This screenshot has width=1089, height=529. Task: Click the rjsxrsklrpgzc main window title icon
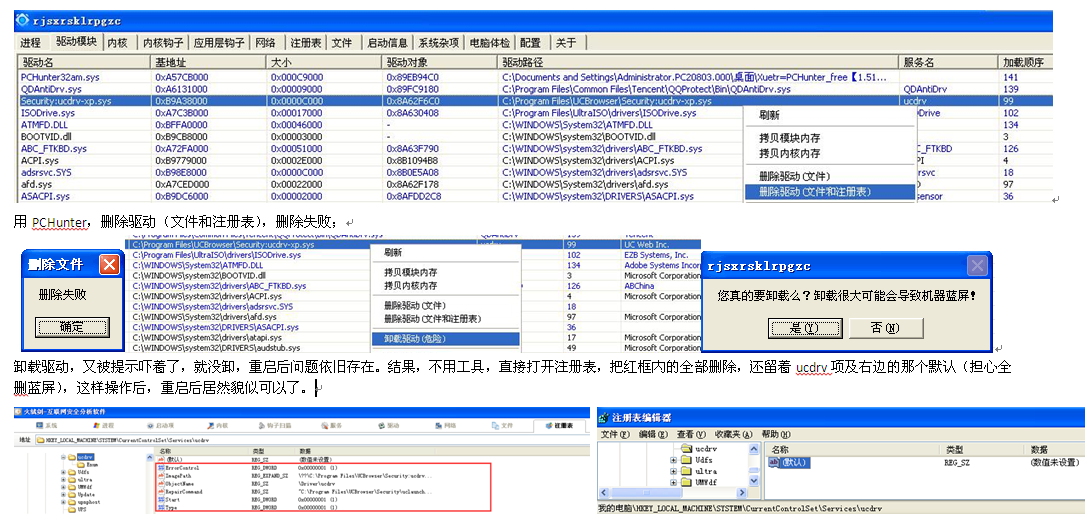coord(22,19)
